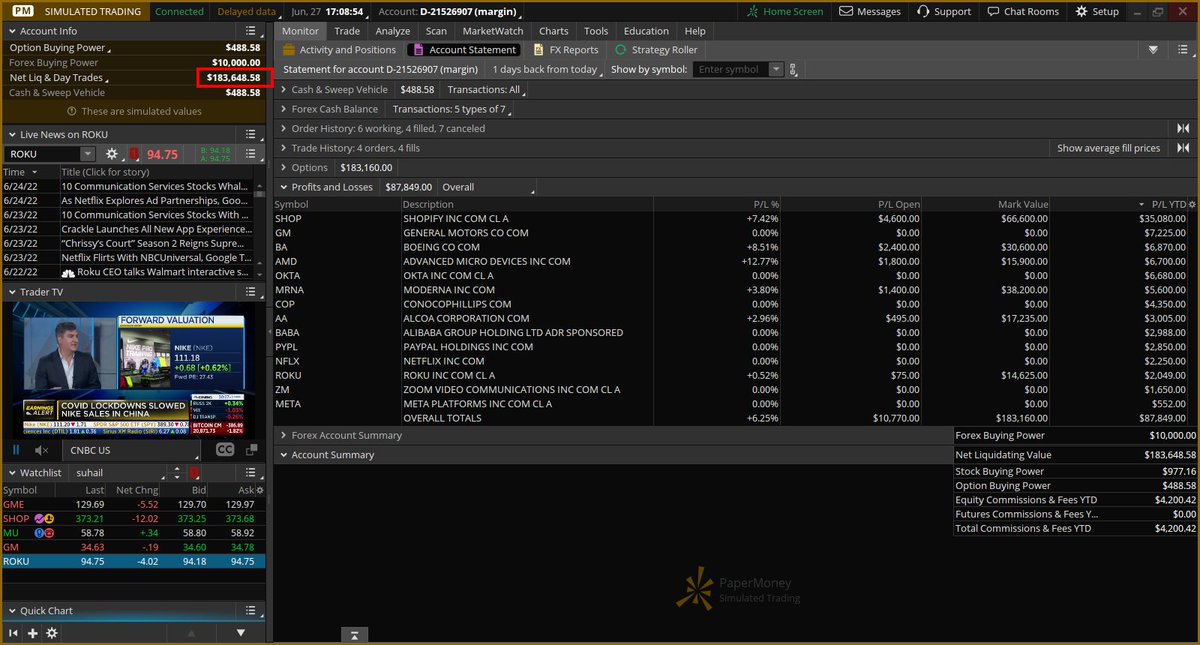Collapse the Watchlist gadget
The width and height of the screenshot is (1200, 645).
pos(12,472)
